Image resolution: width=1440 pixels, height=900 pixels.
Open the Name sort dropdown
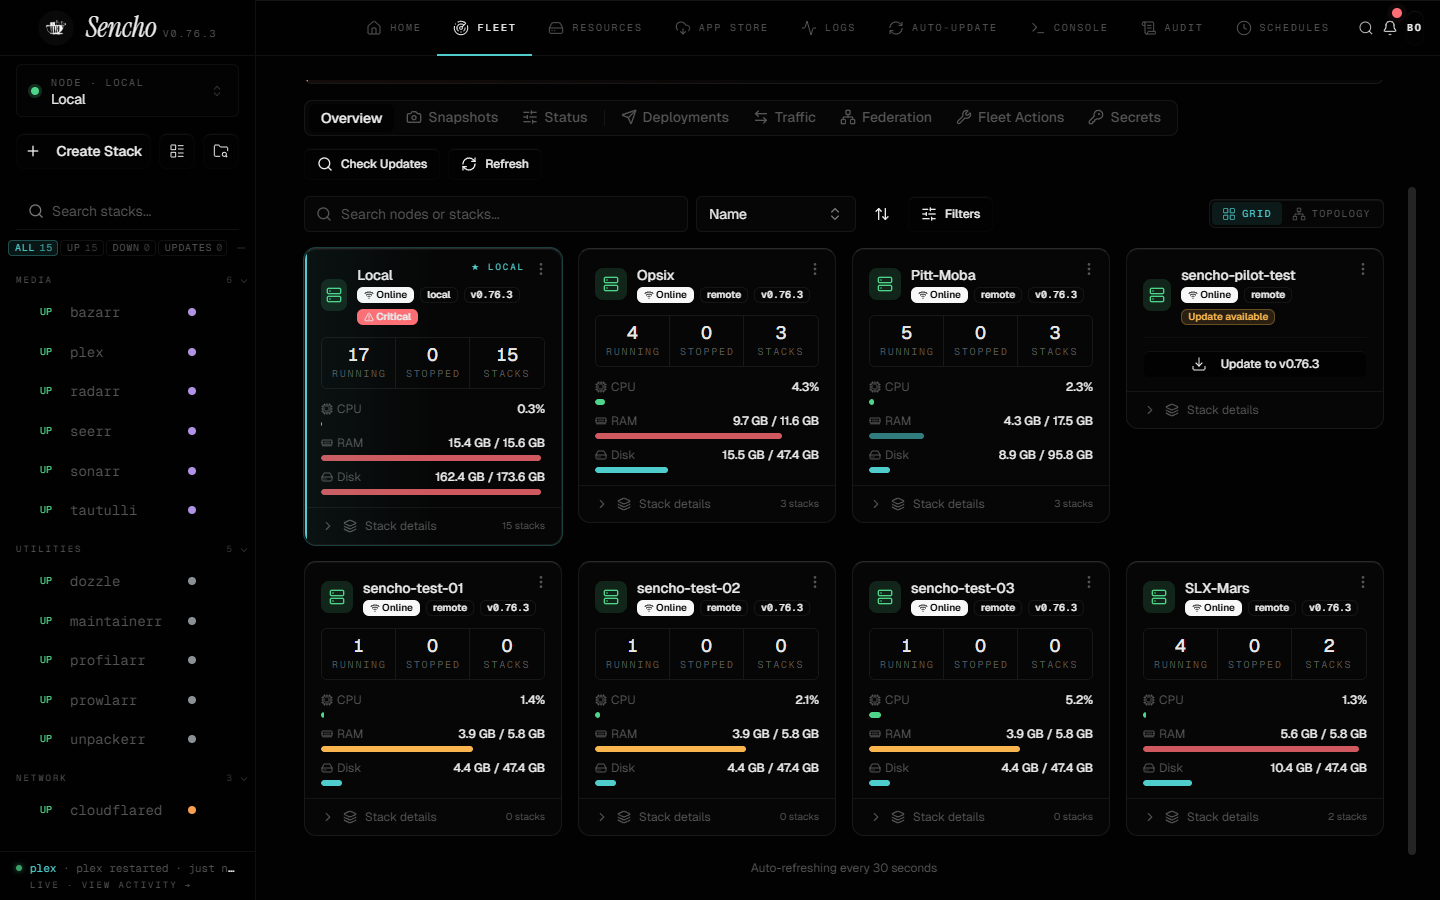(x=775, y=214)
